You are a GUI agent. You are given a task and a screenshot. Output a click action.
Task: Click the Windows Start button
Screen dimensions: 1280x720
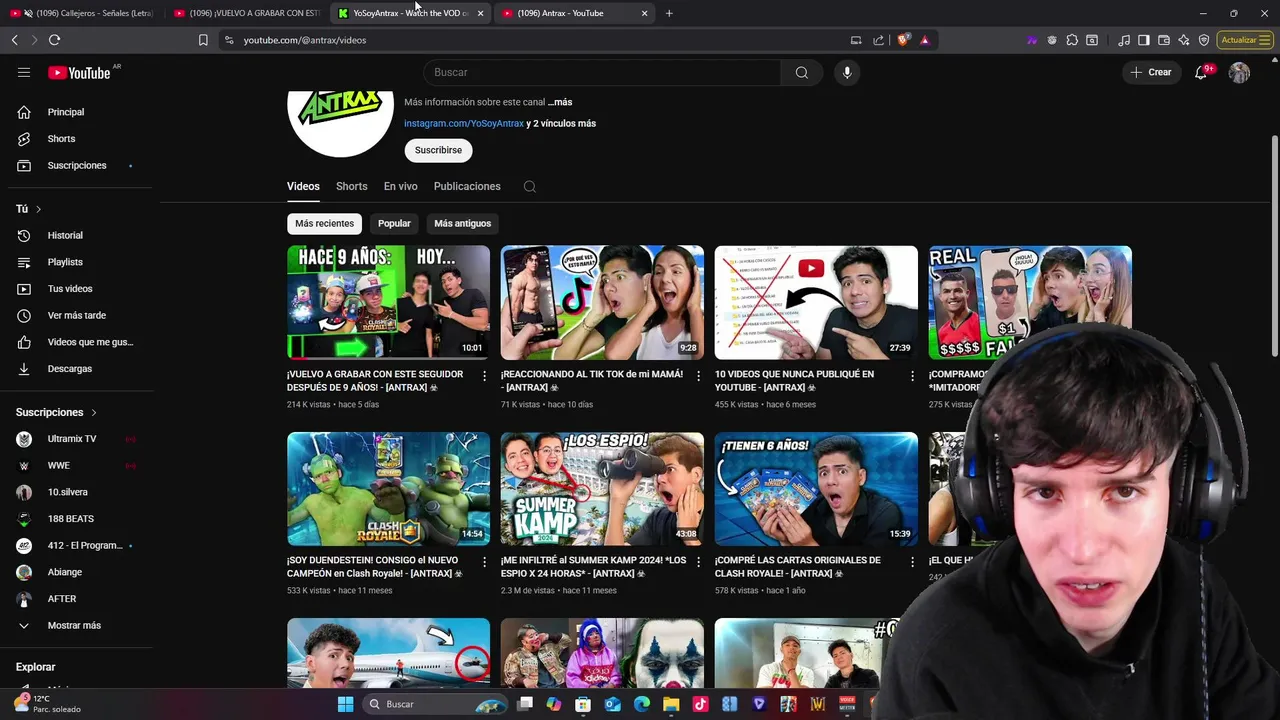coord(345,704)
